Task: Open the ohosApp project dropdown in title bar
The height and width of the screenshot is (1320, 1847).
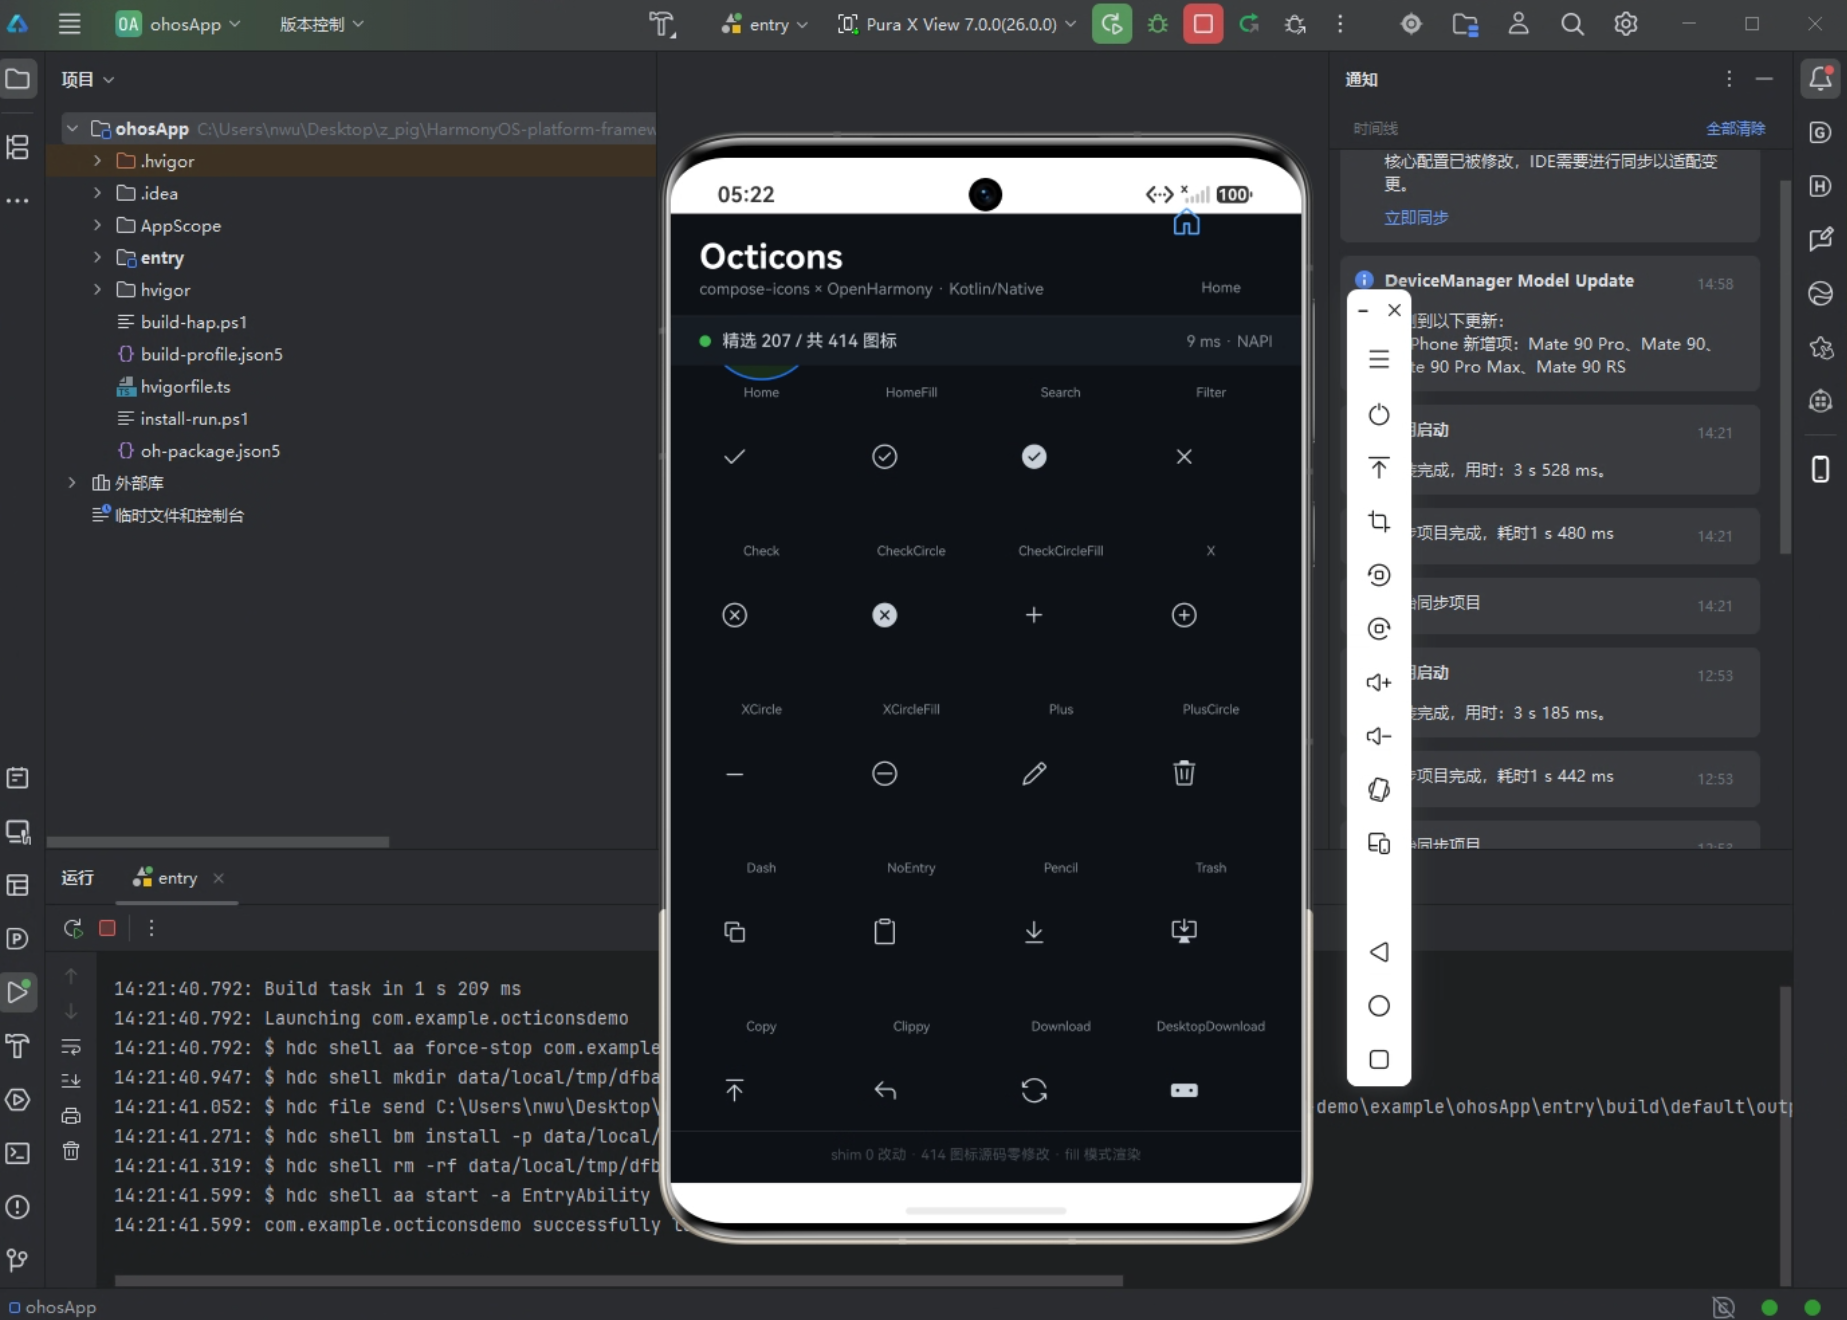Action: tap(179, 24)
